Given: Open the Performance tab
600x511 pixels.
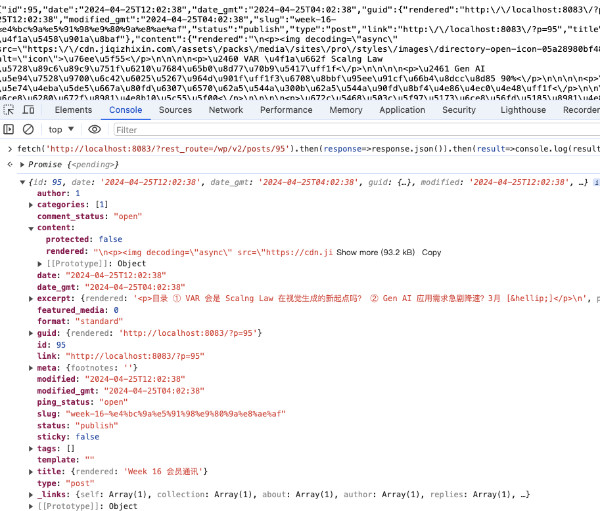Looking at the screenshot, I should [286, 110].
